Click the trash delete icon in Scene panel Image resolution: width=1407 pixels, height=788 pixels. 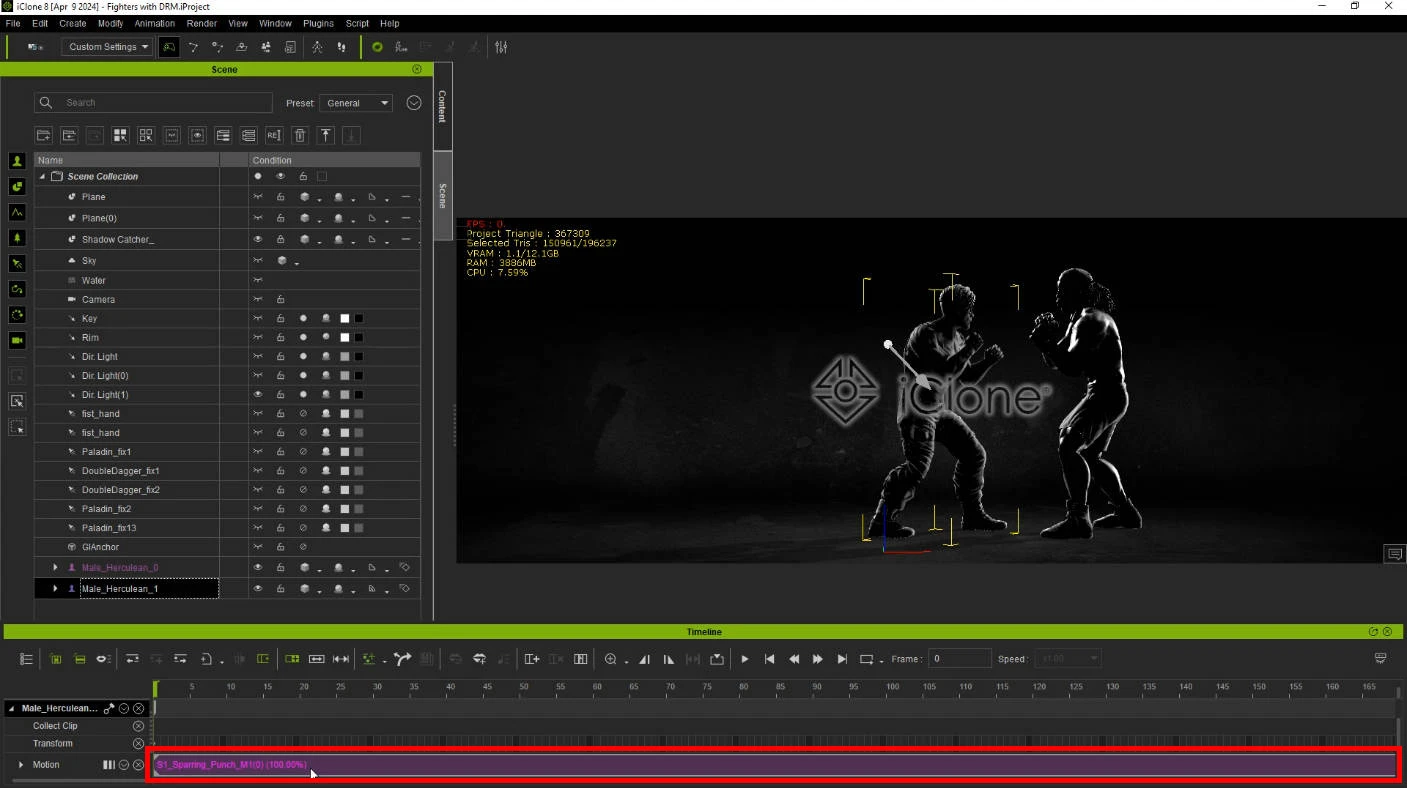point(299,135)
